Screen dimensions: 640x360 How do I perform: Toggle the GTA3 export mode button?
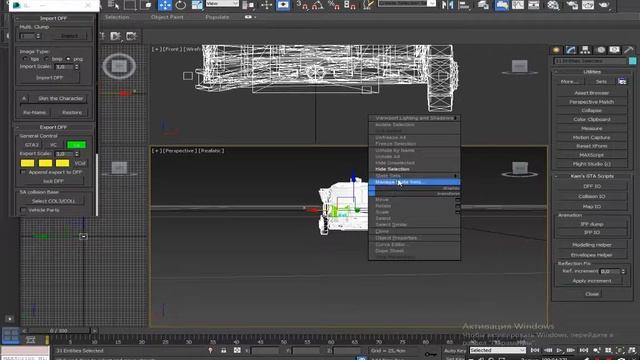[31, 145]
